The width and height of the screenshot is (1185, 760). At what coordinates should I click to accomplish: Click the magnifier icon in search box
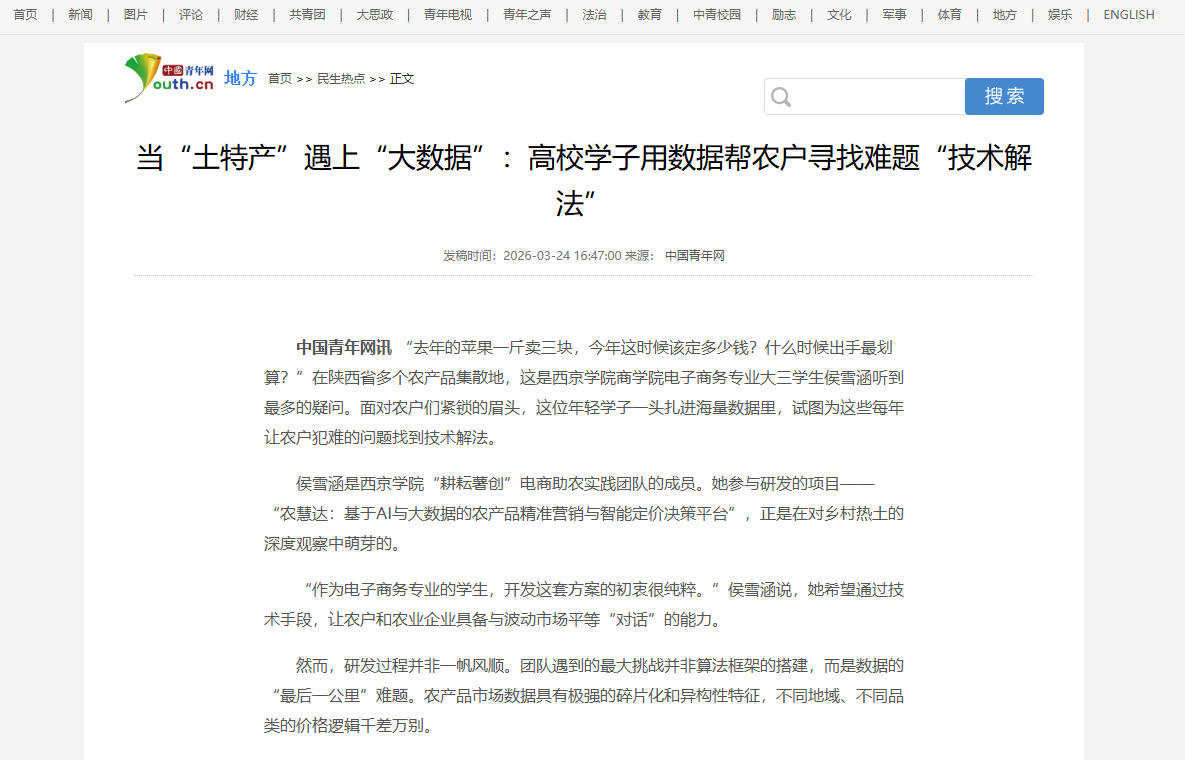point(782,97)
